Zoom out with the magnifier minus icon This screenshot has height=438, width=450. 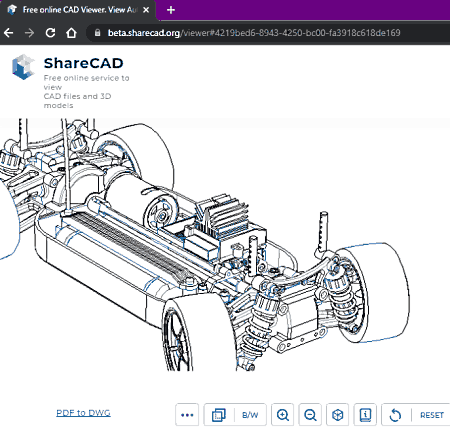(310, 415)
